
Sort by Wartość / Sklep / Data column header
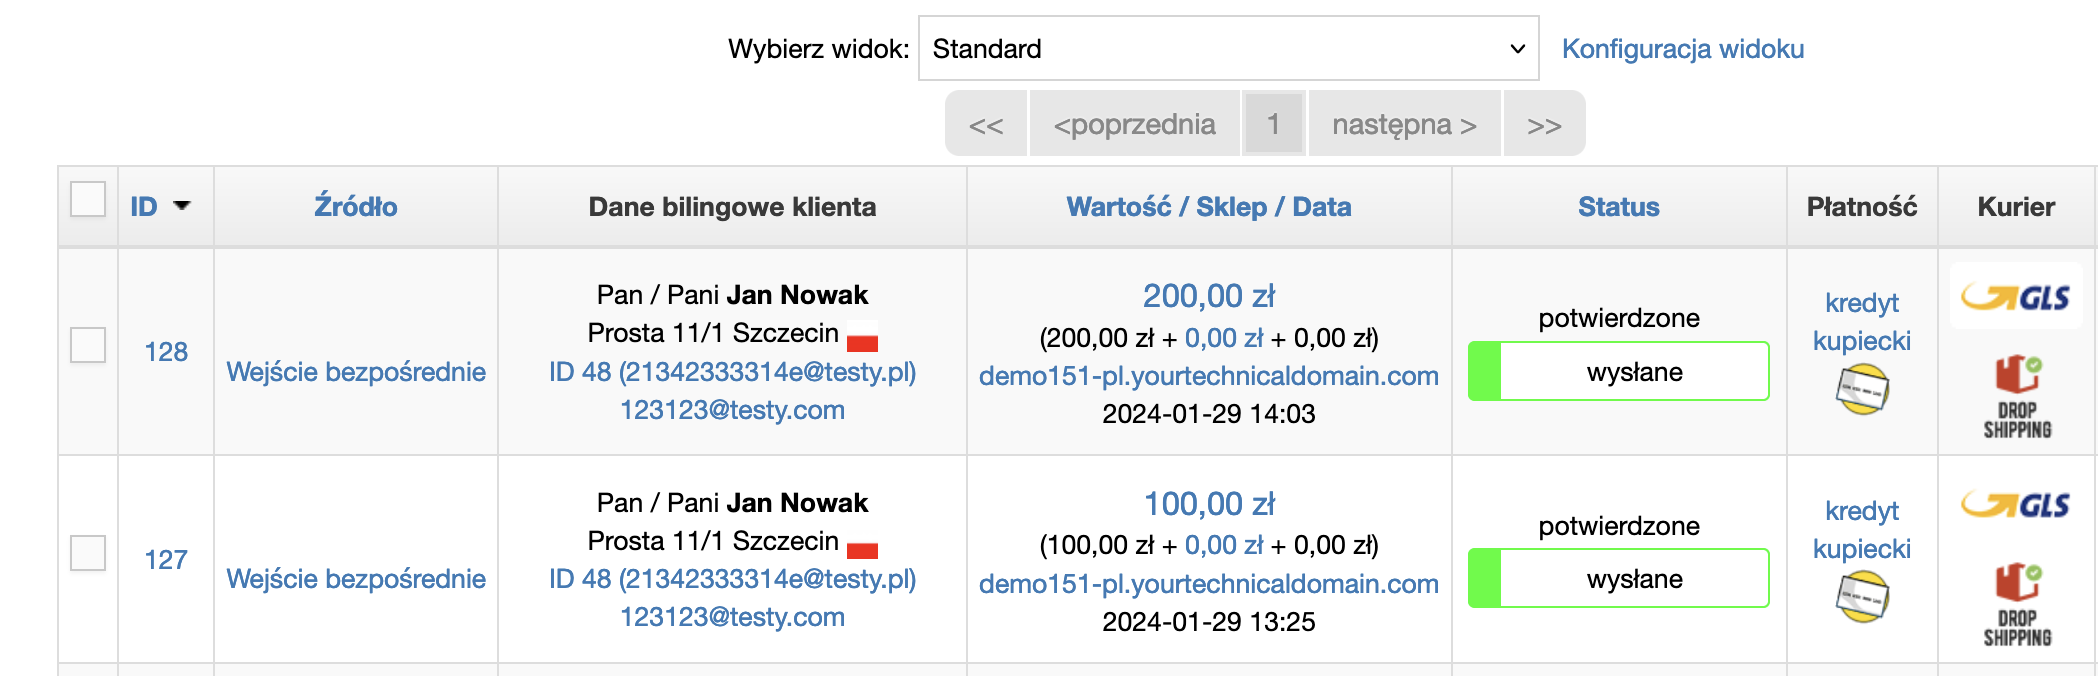(1209, 207)
